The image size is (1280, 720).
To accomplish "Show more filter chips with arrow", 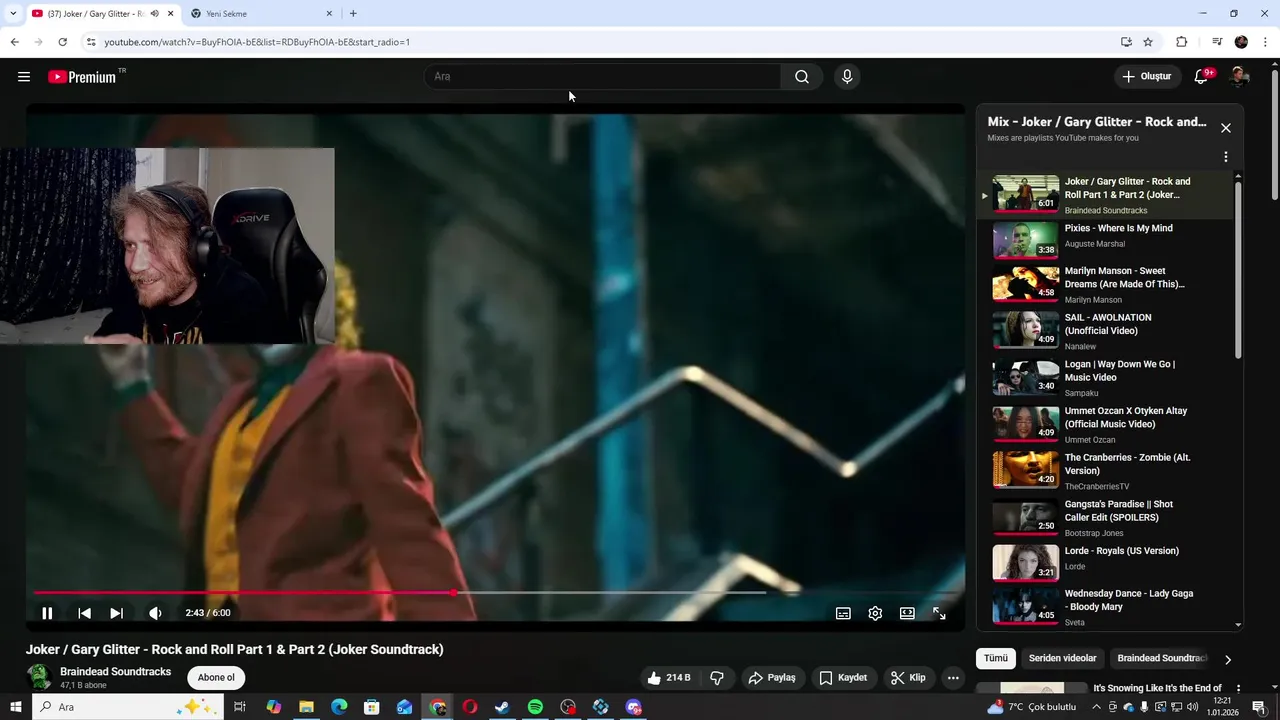I will coord(1228,659).
